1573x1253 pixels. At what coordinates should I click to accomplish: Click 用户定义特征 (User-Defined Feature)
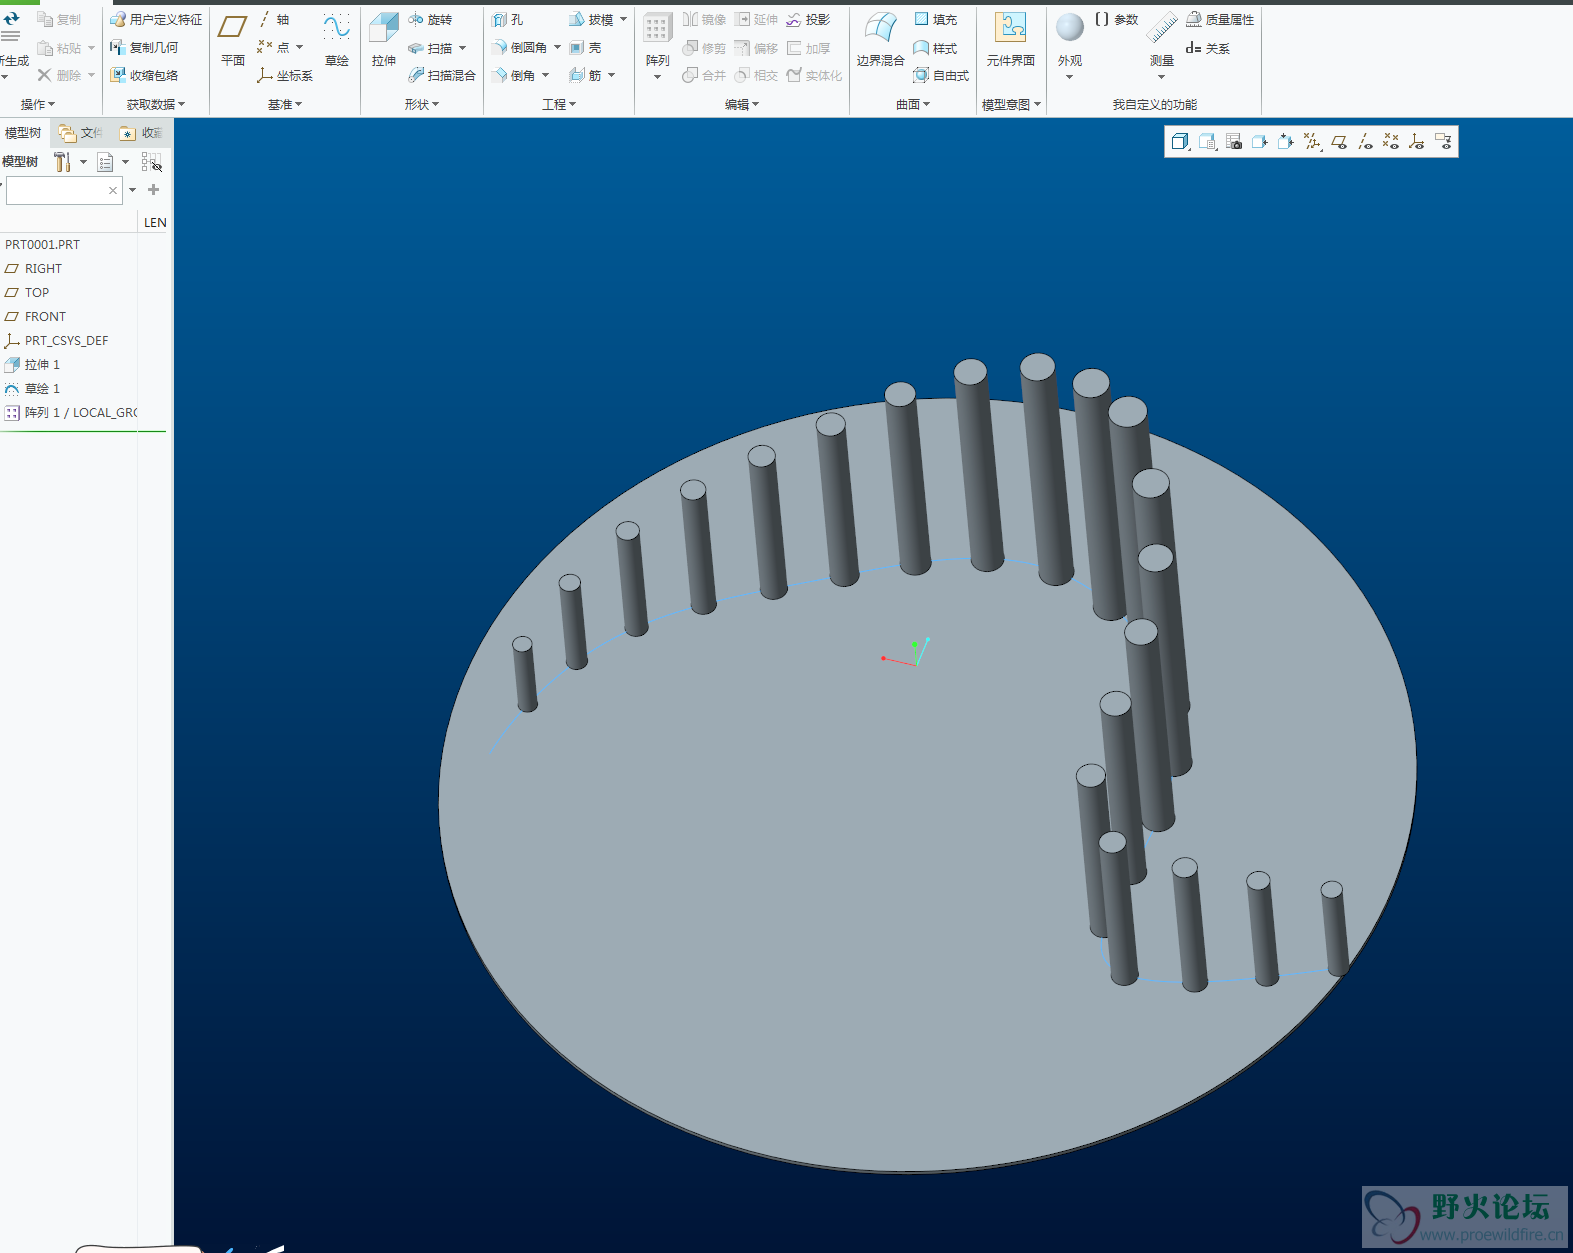tap(156, 20)
